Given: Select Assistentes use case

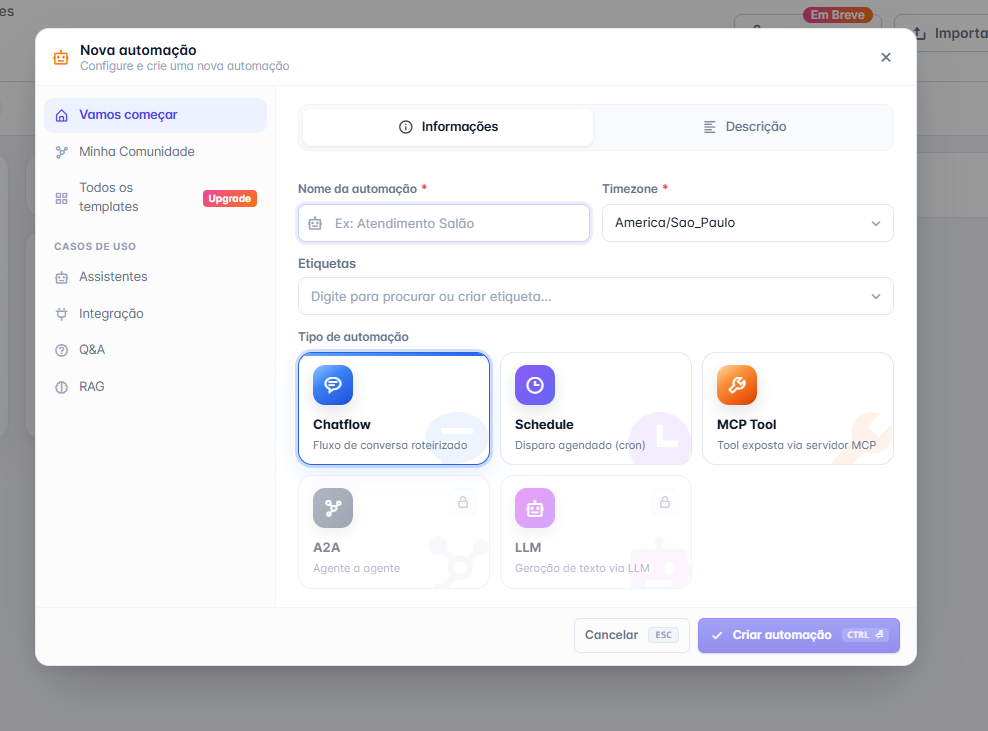Looking at the screenshot, I should 155,277.
